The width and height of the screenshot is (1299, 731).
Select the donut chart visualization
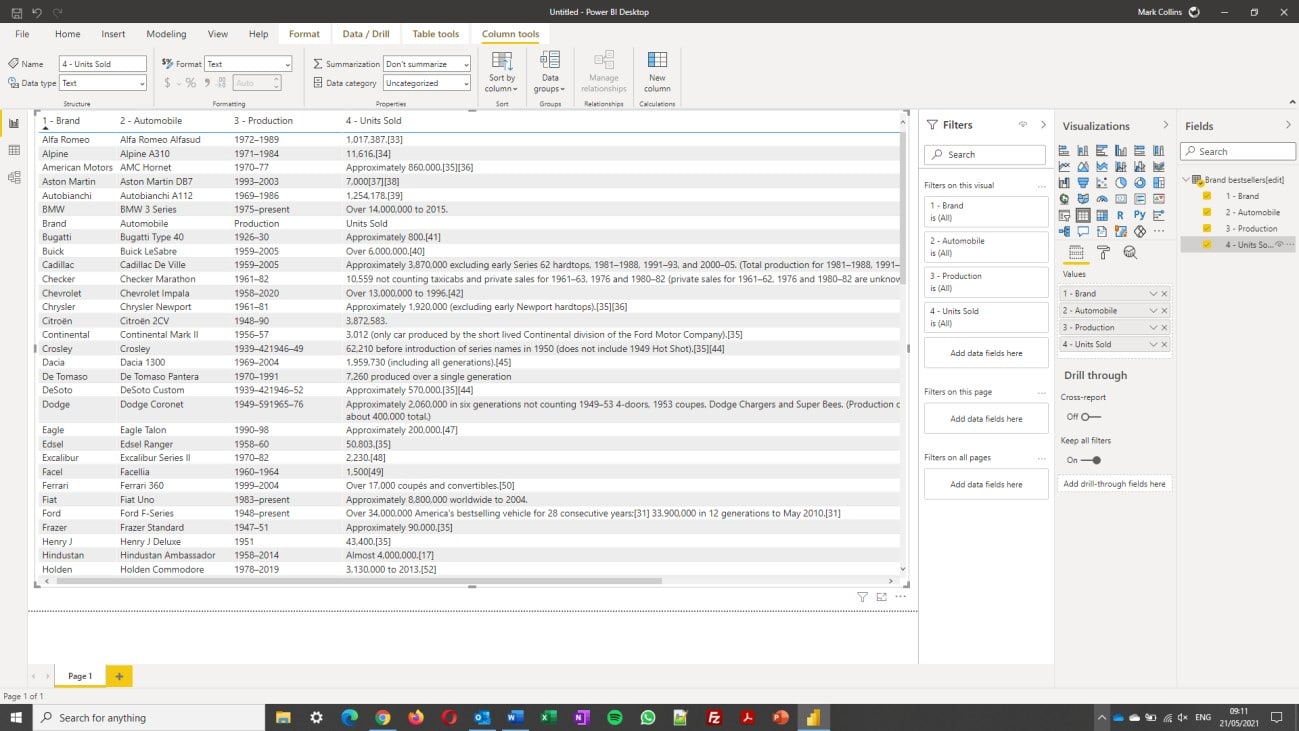coord(1140,182)
